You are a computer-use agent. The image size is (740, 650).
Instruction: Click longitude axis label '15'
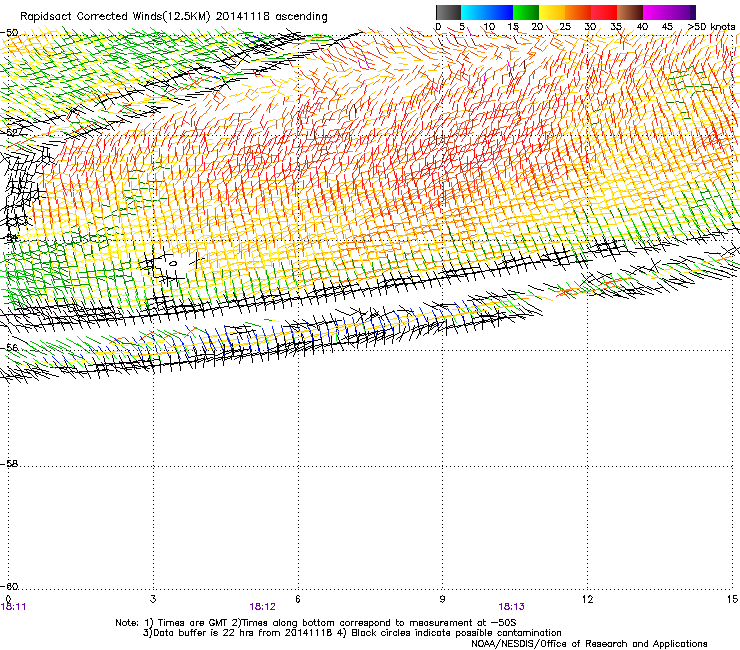(732, 599)
